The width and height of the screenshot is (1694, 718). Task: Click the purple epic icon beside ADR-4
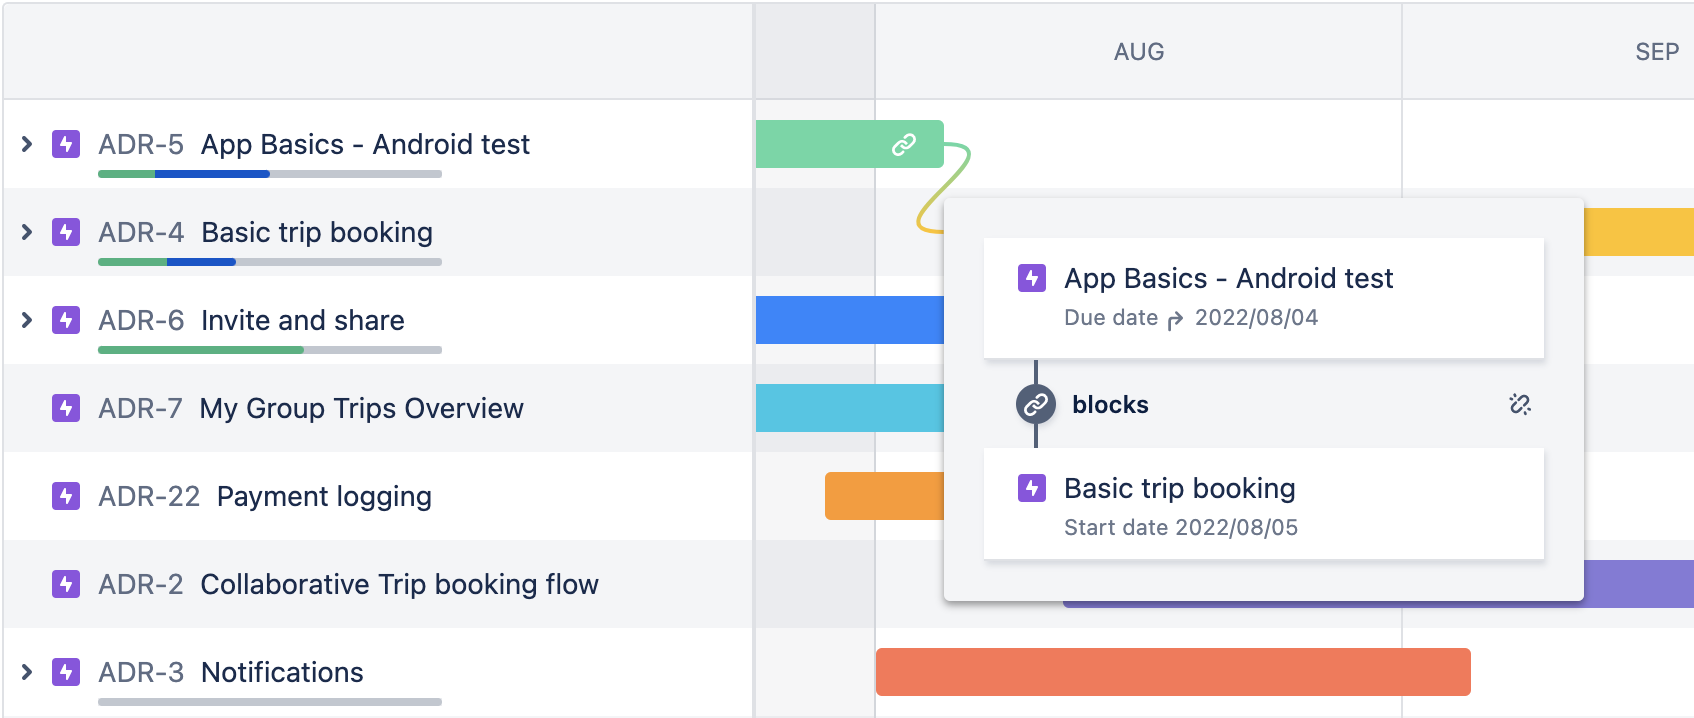(65, 232)
